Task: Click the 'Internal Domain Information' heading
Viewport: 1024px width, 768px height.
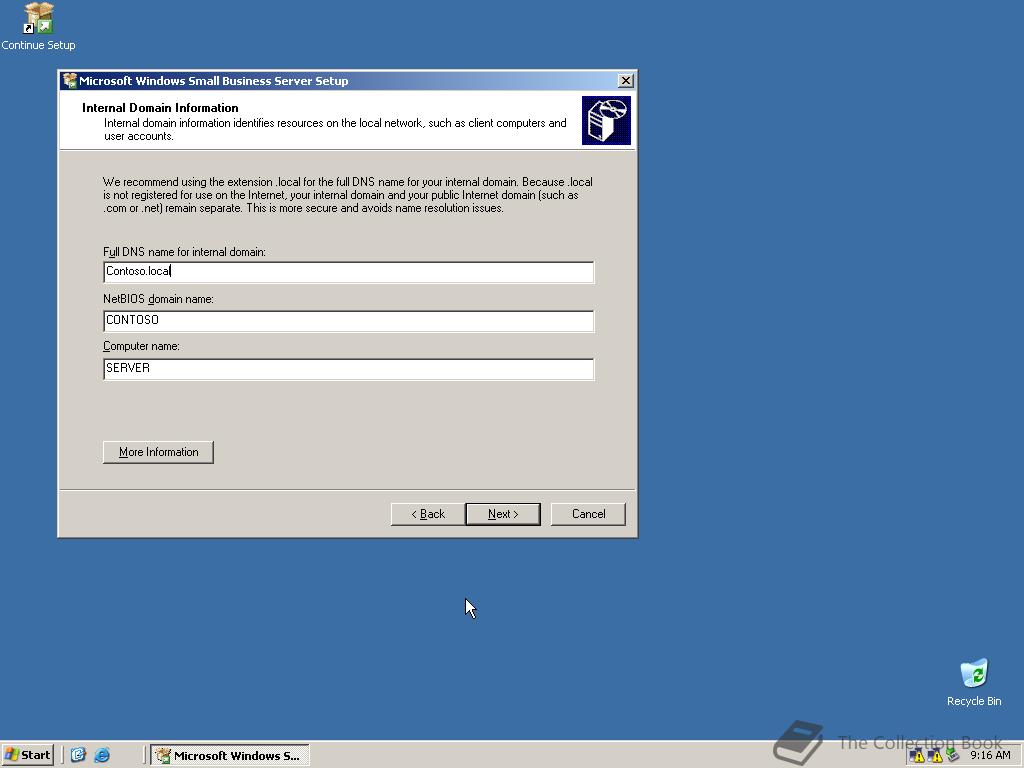Action: point(160,108)
